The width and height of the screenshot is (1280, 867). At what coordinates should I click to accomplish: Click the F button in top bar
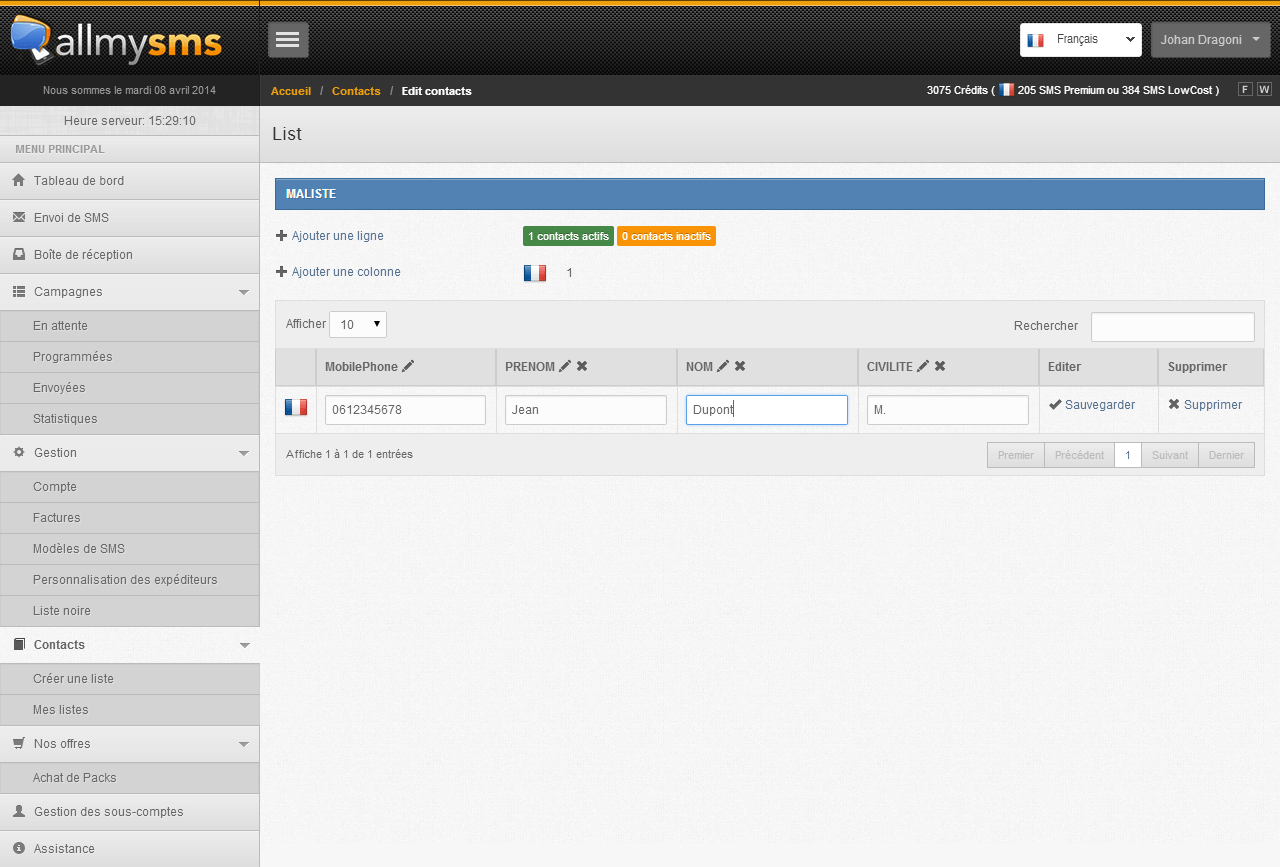(1245, 89)
